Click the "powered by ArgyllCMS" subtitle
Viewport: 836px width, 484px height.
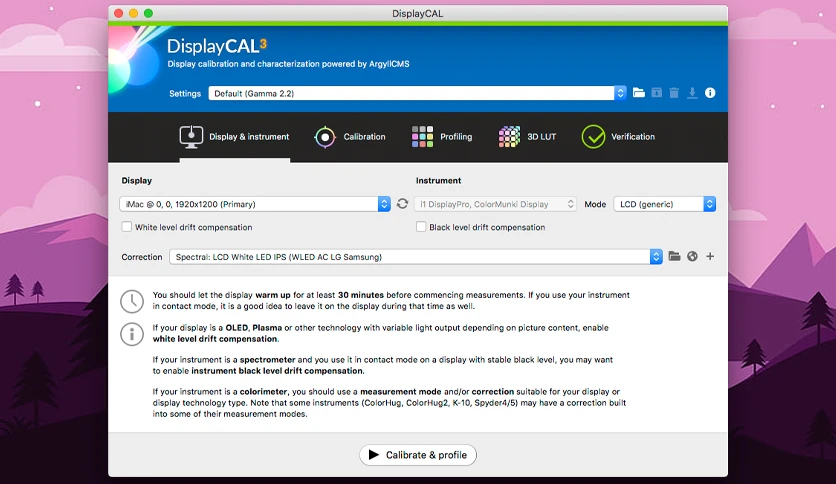[x=365, y=64]
